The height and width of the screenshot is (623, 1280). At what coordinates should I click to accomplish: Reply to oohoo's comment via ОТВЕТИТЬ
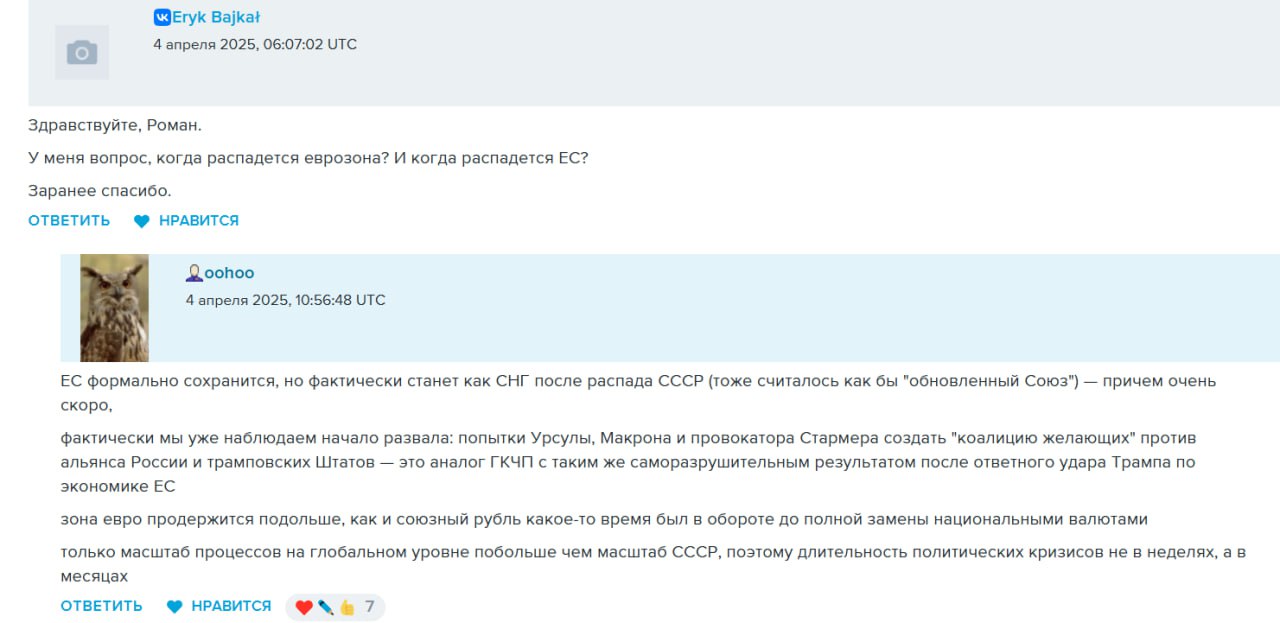point(101,606)
